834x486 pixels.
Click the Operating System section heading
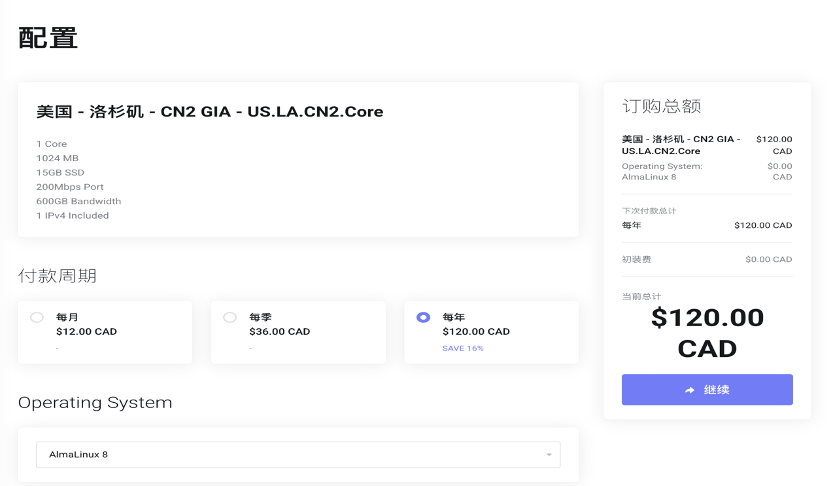tap(95, 403)
